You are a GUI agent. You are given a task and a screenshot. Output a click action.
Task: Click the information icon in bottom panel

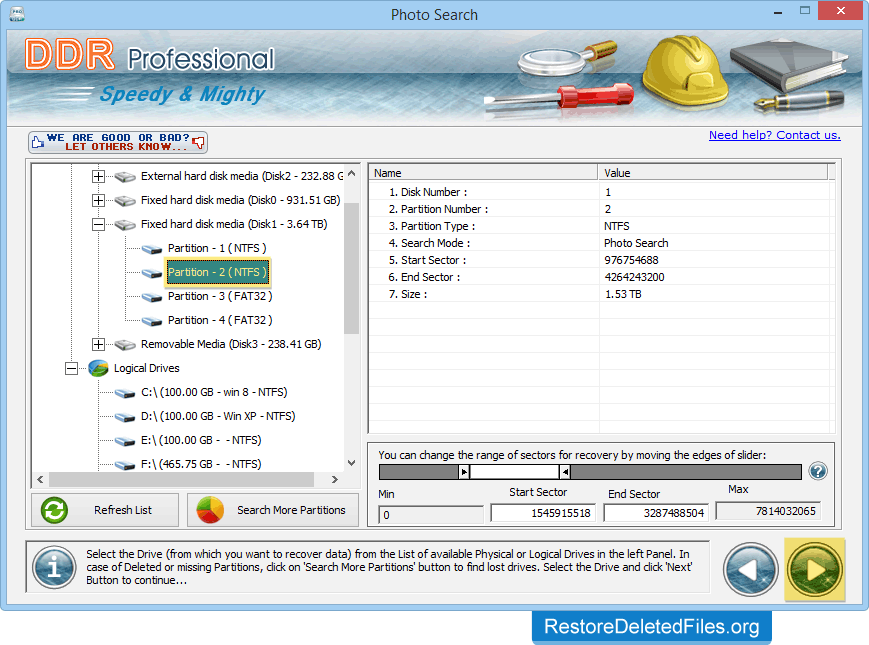pyautogui.click(x=54, y=567)
